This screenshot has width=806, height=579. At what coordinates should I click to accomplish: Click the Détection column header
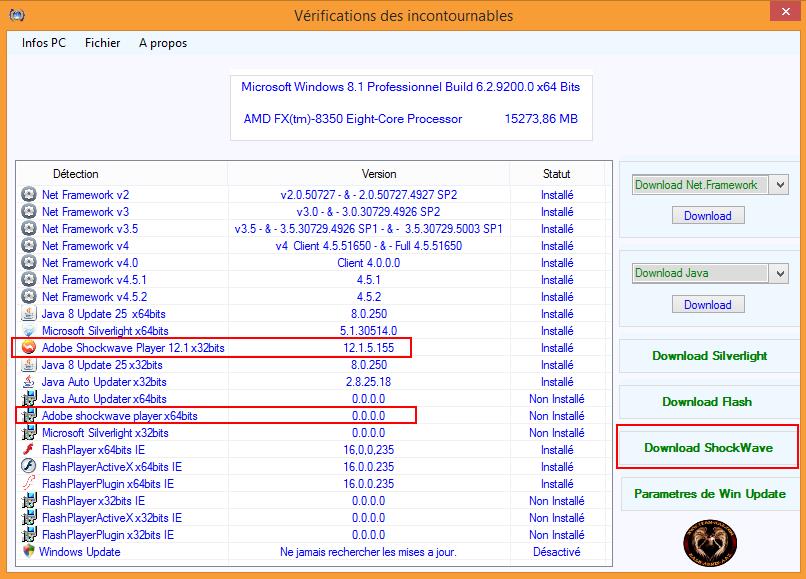pos(76,174)
